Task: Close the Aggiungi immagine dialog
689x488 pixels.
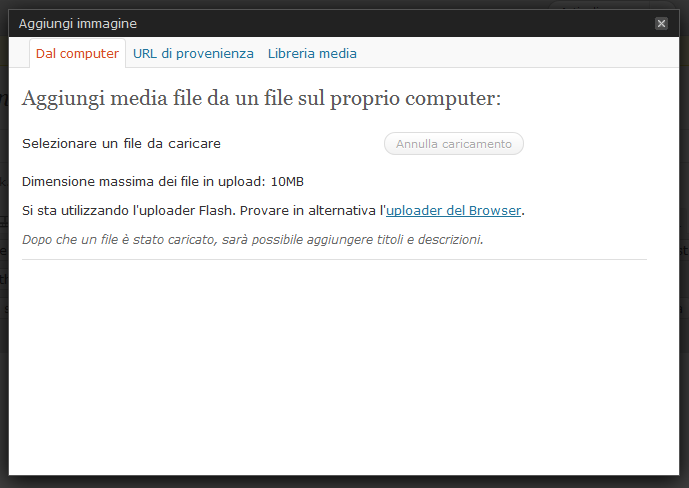Action: point(661,23)
